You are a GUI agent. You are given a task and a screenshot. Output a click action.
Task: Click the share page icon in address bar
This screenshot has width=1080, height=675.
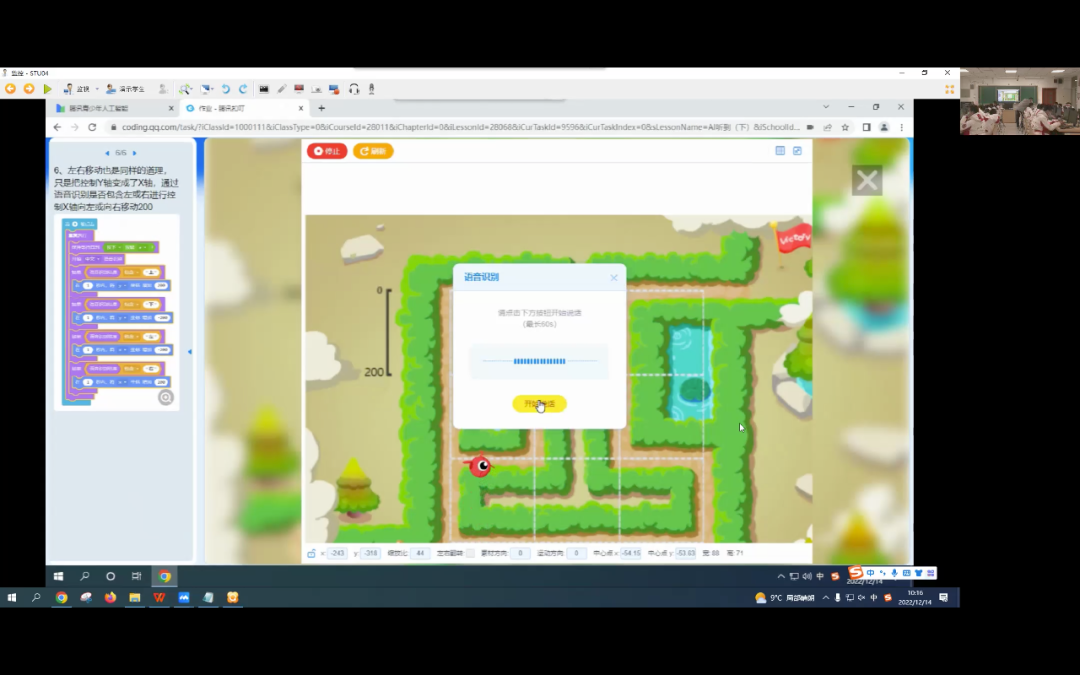(x=827, y=127)
